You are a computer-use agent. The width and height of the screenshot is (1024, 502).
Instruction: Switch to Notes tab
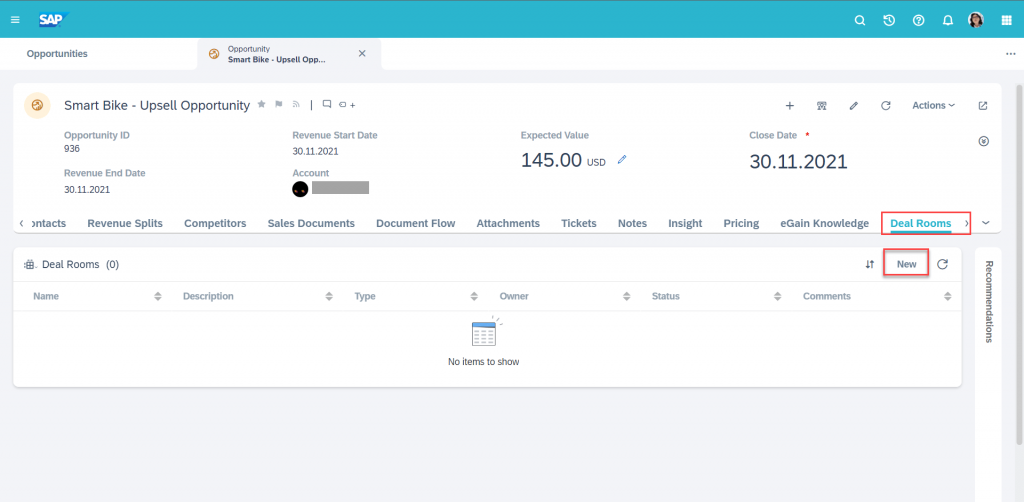[x=632, y=223]
